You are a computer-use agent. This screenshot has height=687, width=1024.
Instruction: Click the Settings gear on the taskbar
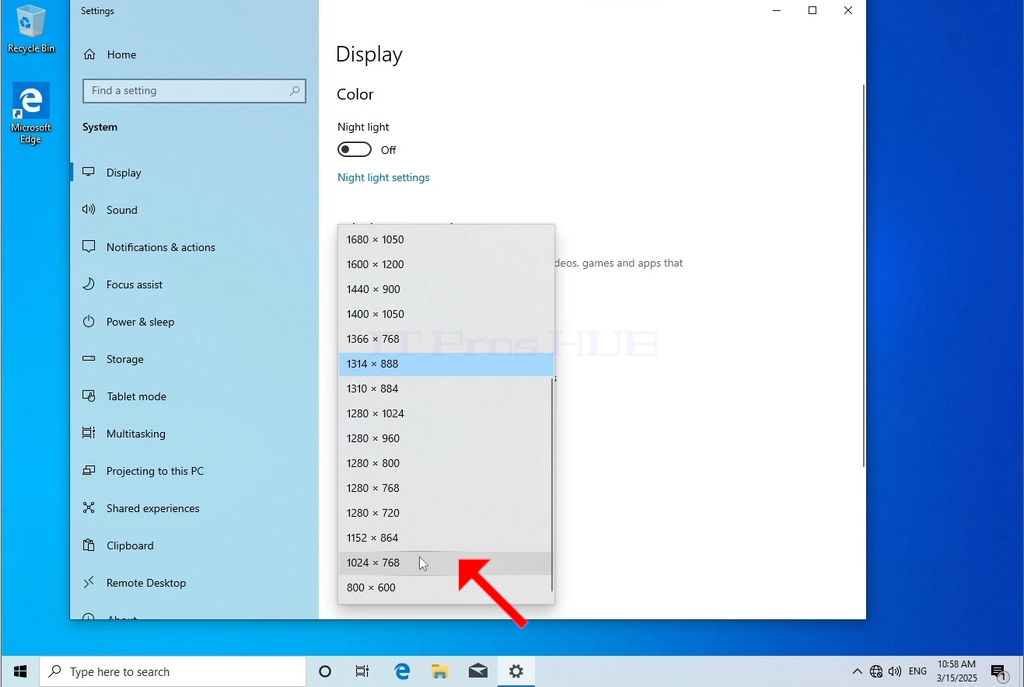pyautogui.click(x=516, y=671)
